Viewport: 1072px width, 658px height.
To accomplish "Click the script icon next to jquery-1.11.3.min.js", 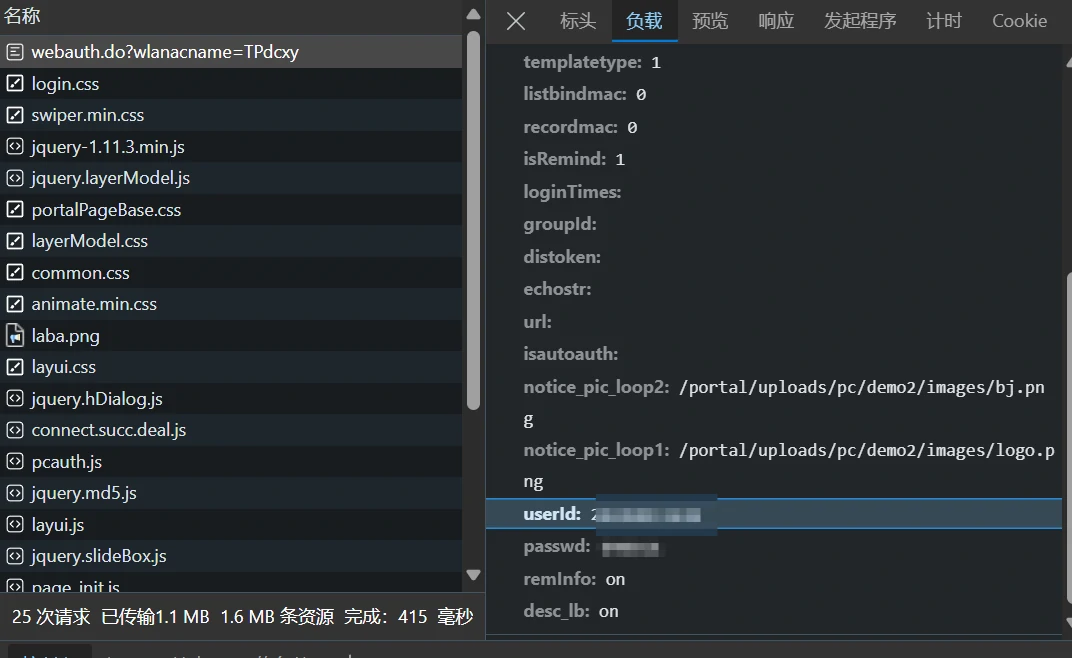I will click(x=15, y=147).
